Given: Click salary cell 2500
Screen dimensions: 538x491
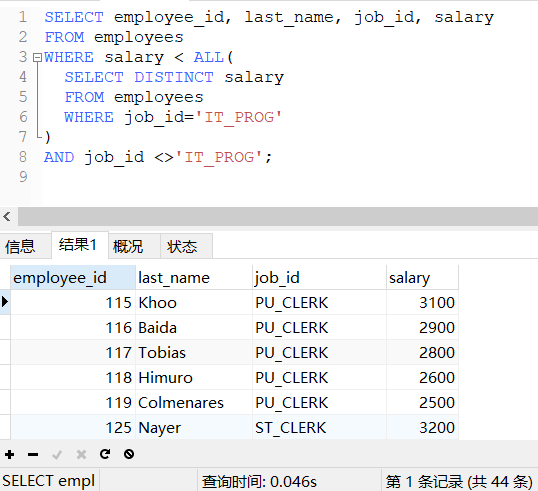Looking at the screenshot, I should (x=422, y=403).
